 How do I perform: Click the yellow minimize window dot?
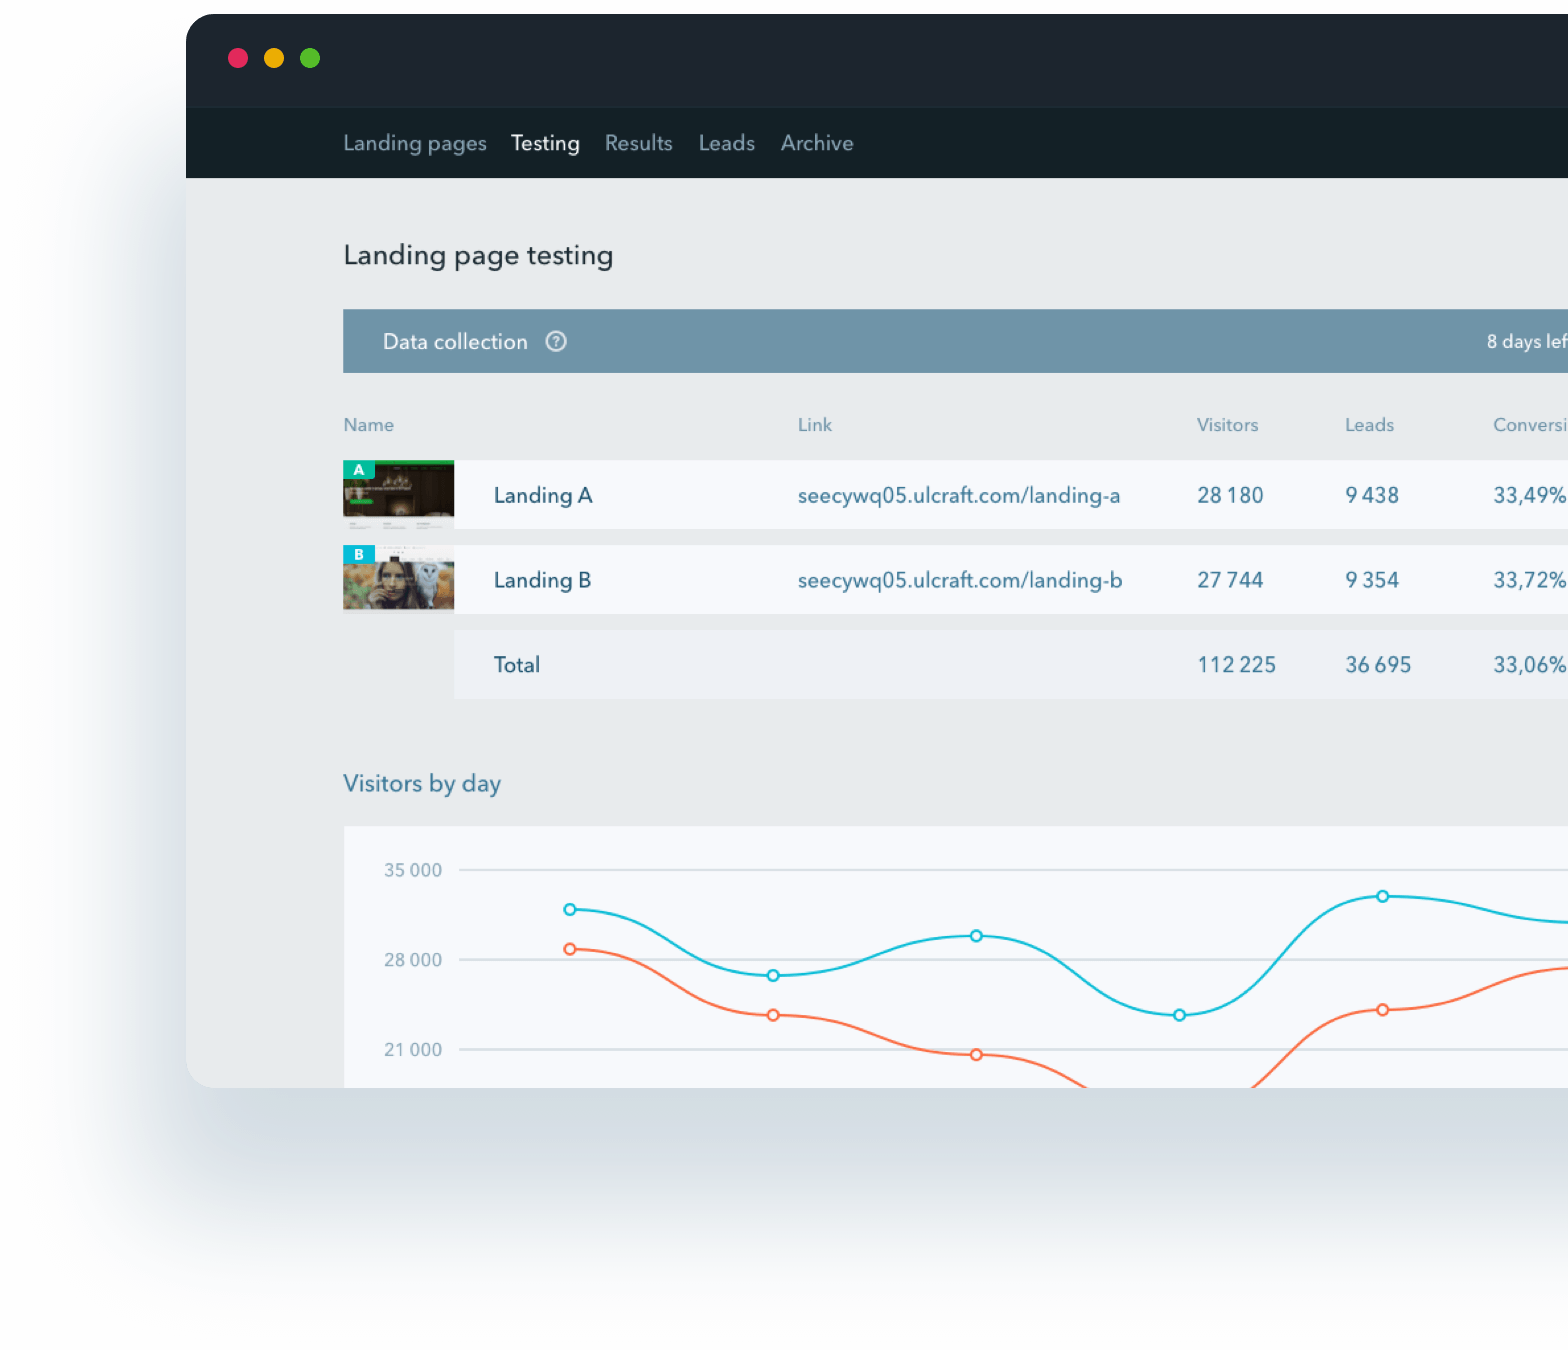[274, 58]
